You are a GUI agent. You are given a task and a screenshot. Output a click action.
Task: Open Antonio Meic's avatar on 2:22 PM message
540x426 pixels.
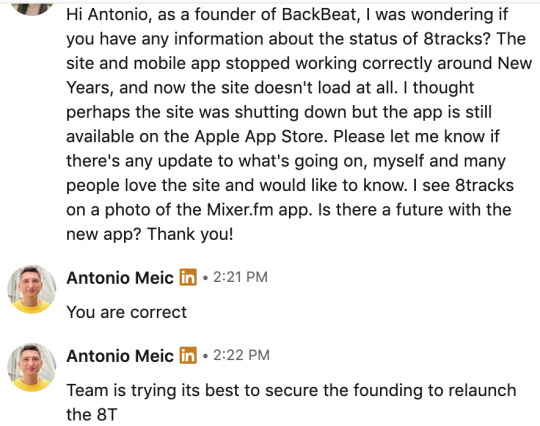(x=32, y=367)
